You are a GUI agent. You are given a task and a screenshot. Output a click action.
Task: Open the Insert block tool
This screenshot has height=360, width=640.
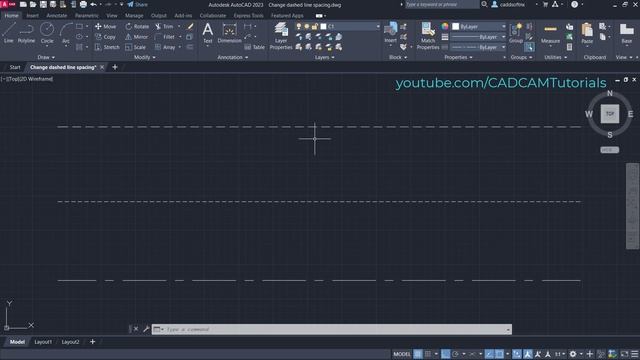[x=391, y=33]
